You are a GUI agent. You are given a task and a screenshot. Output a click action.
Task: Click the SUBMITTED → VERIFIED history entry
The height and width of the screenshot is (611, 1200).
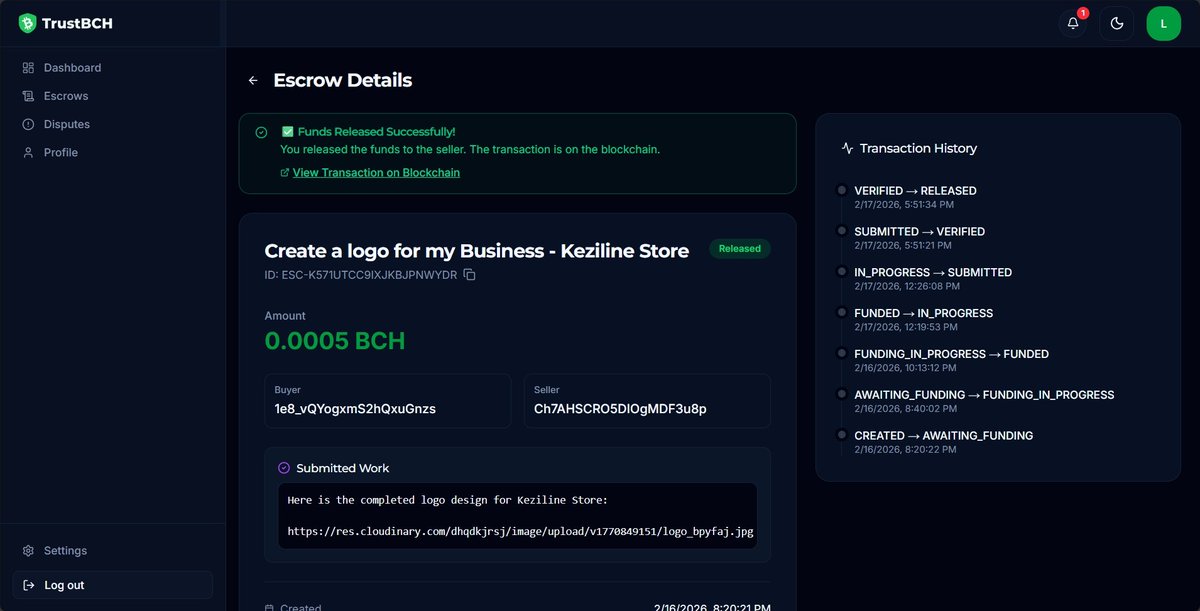point(919,232)
